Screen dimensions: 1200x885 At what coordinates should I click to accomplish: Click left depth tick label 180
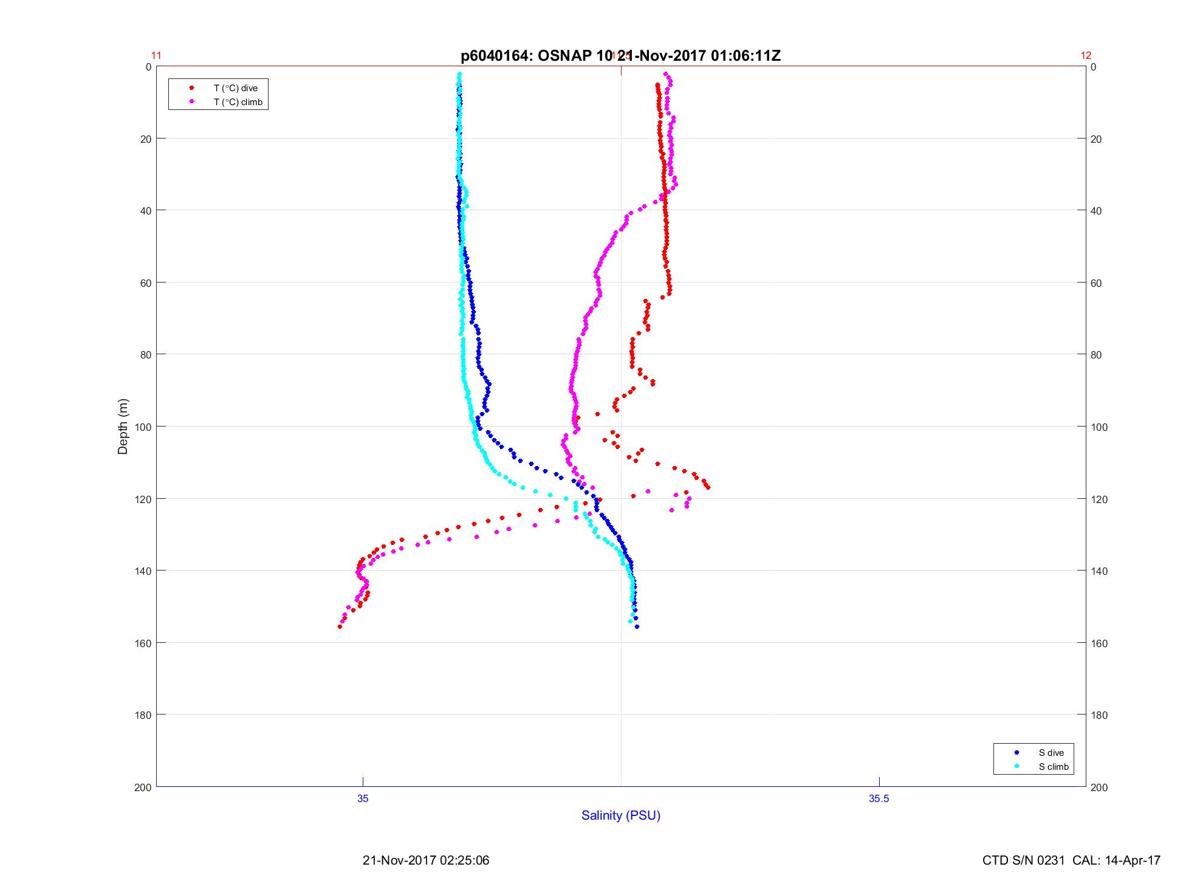click(143, 715)
